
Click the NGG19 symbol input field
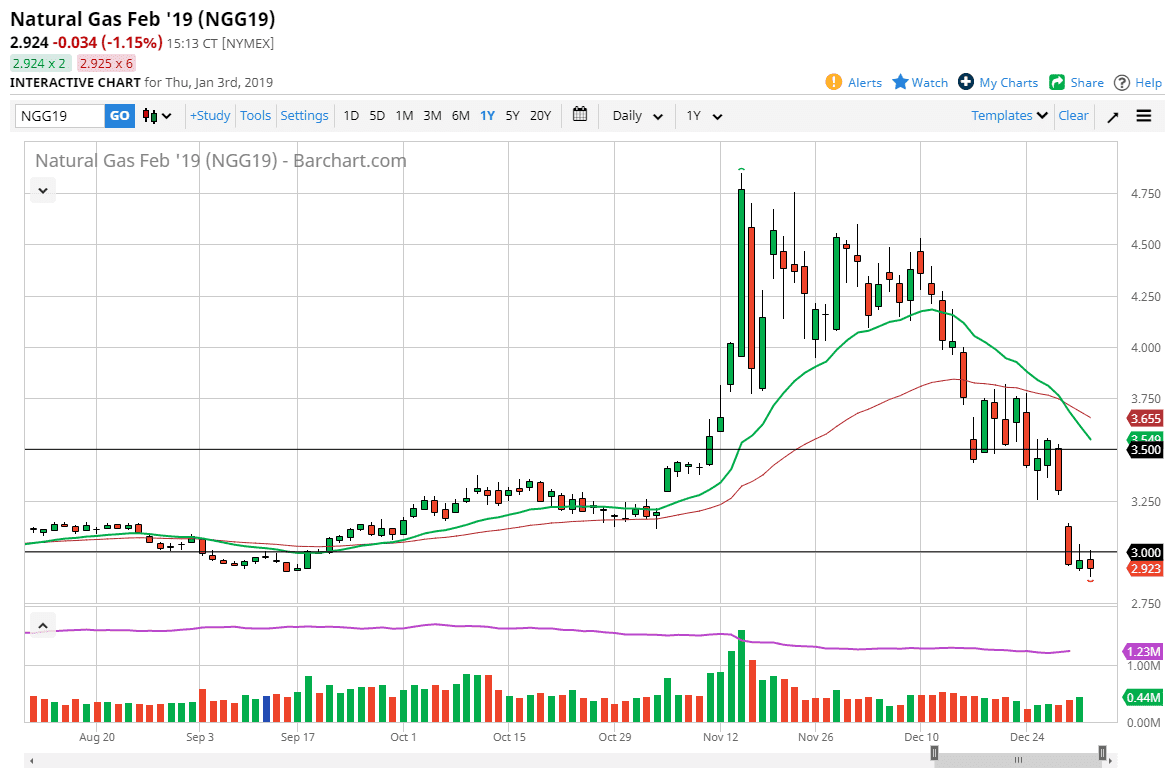tap(60, 116)
